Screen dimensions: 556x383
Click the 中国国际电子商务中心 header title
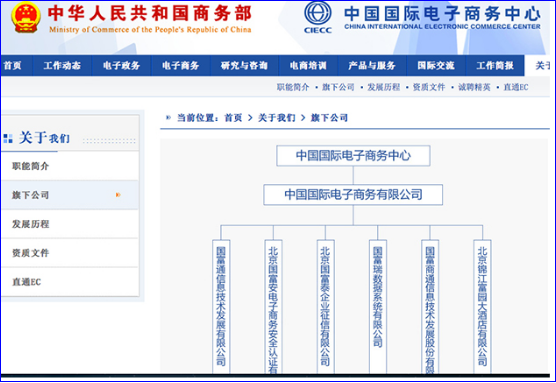pyautogui.click(x=442, y=13)
